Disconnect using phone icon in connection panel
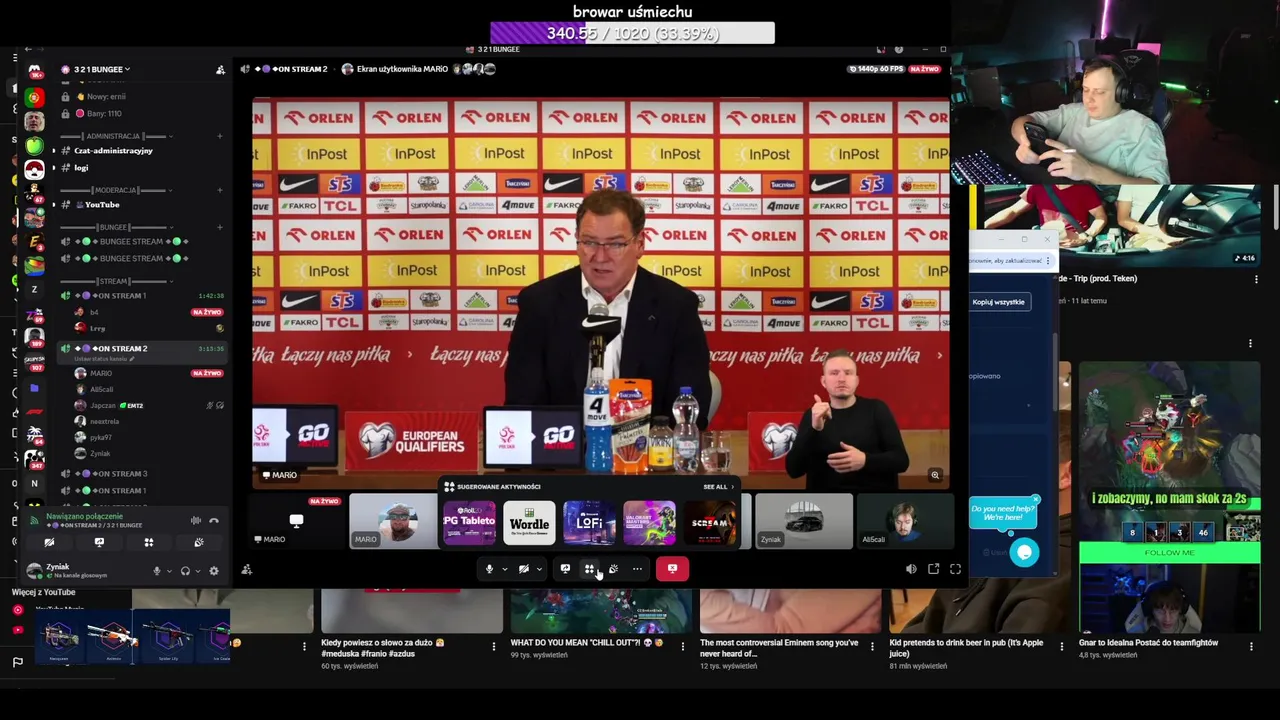Viewport: 1280px width, 720px height. [x=214, y=520]
